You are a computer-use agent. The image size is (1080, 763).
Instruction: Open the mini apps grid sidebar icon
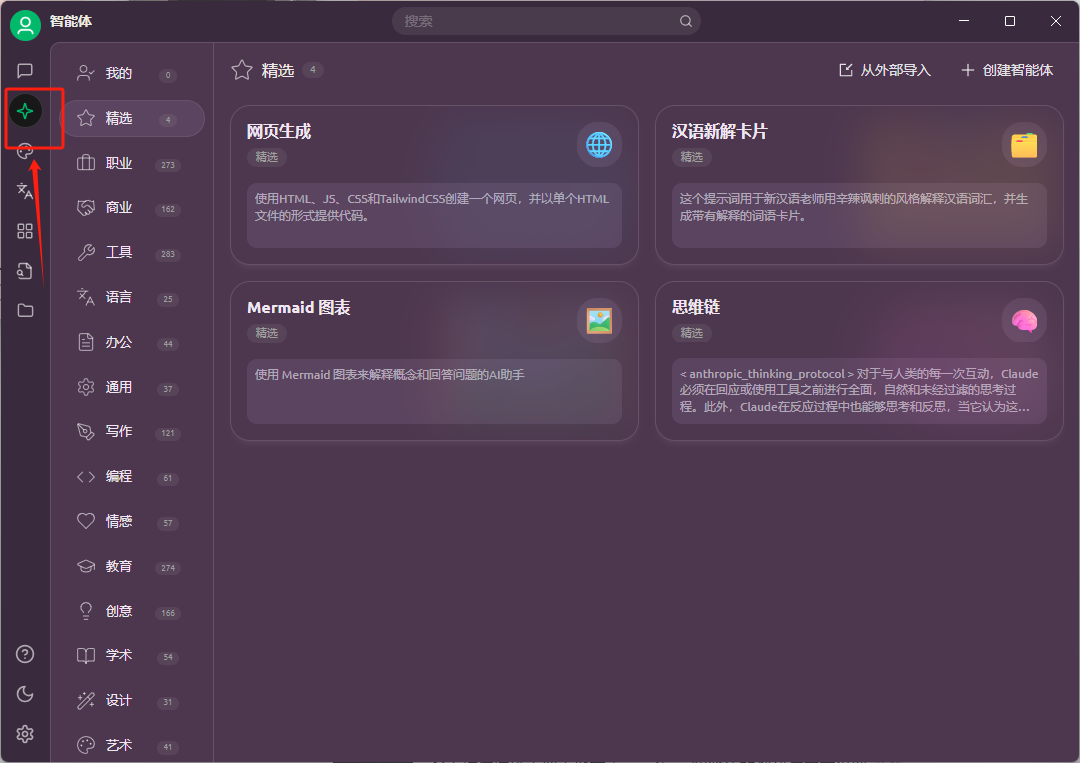pyautogui.click(x=25, y=231)
